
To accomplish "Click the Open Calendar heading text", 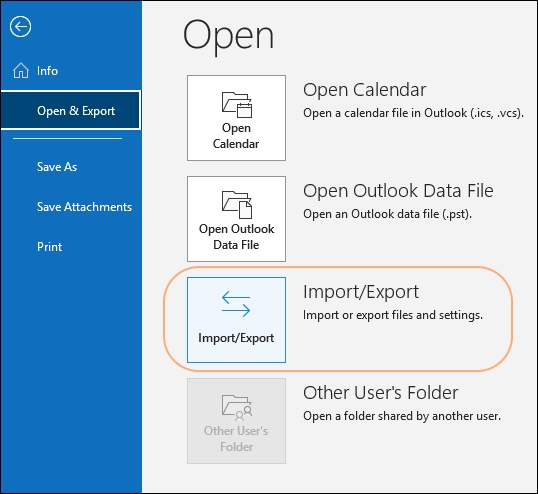I will pos(364,90).
